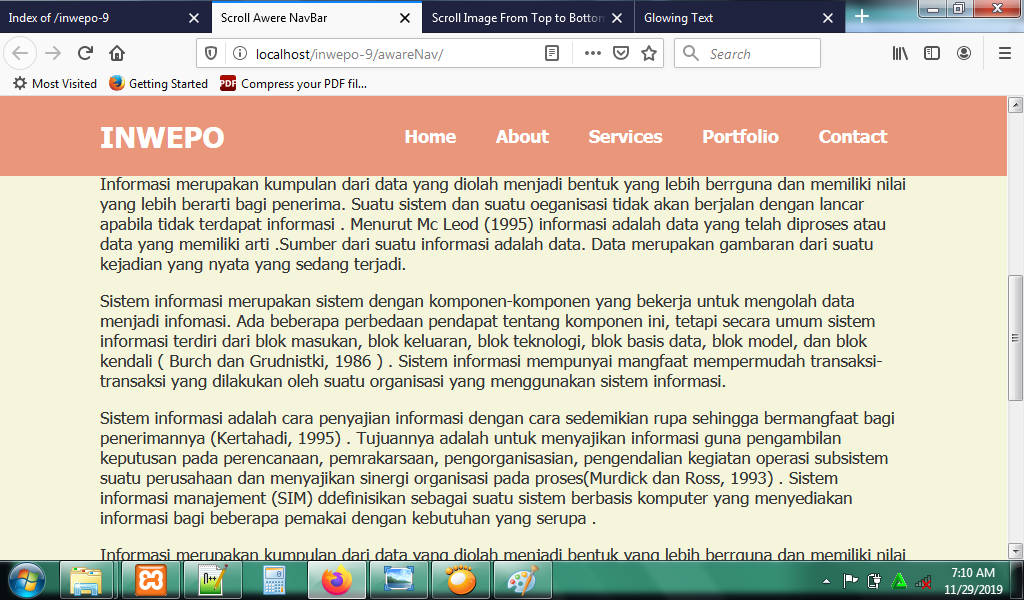1024x600 pixels.
Task: Bookmark this page with the star icon
Action: point(649,53)
